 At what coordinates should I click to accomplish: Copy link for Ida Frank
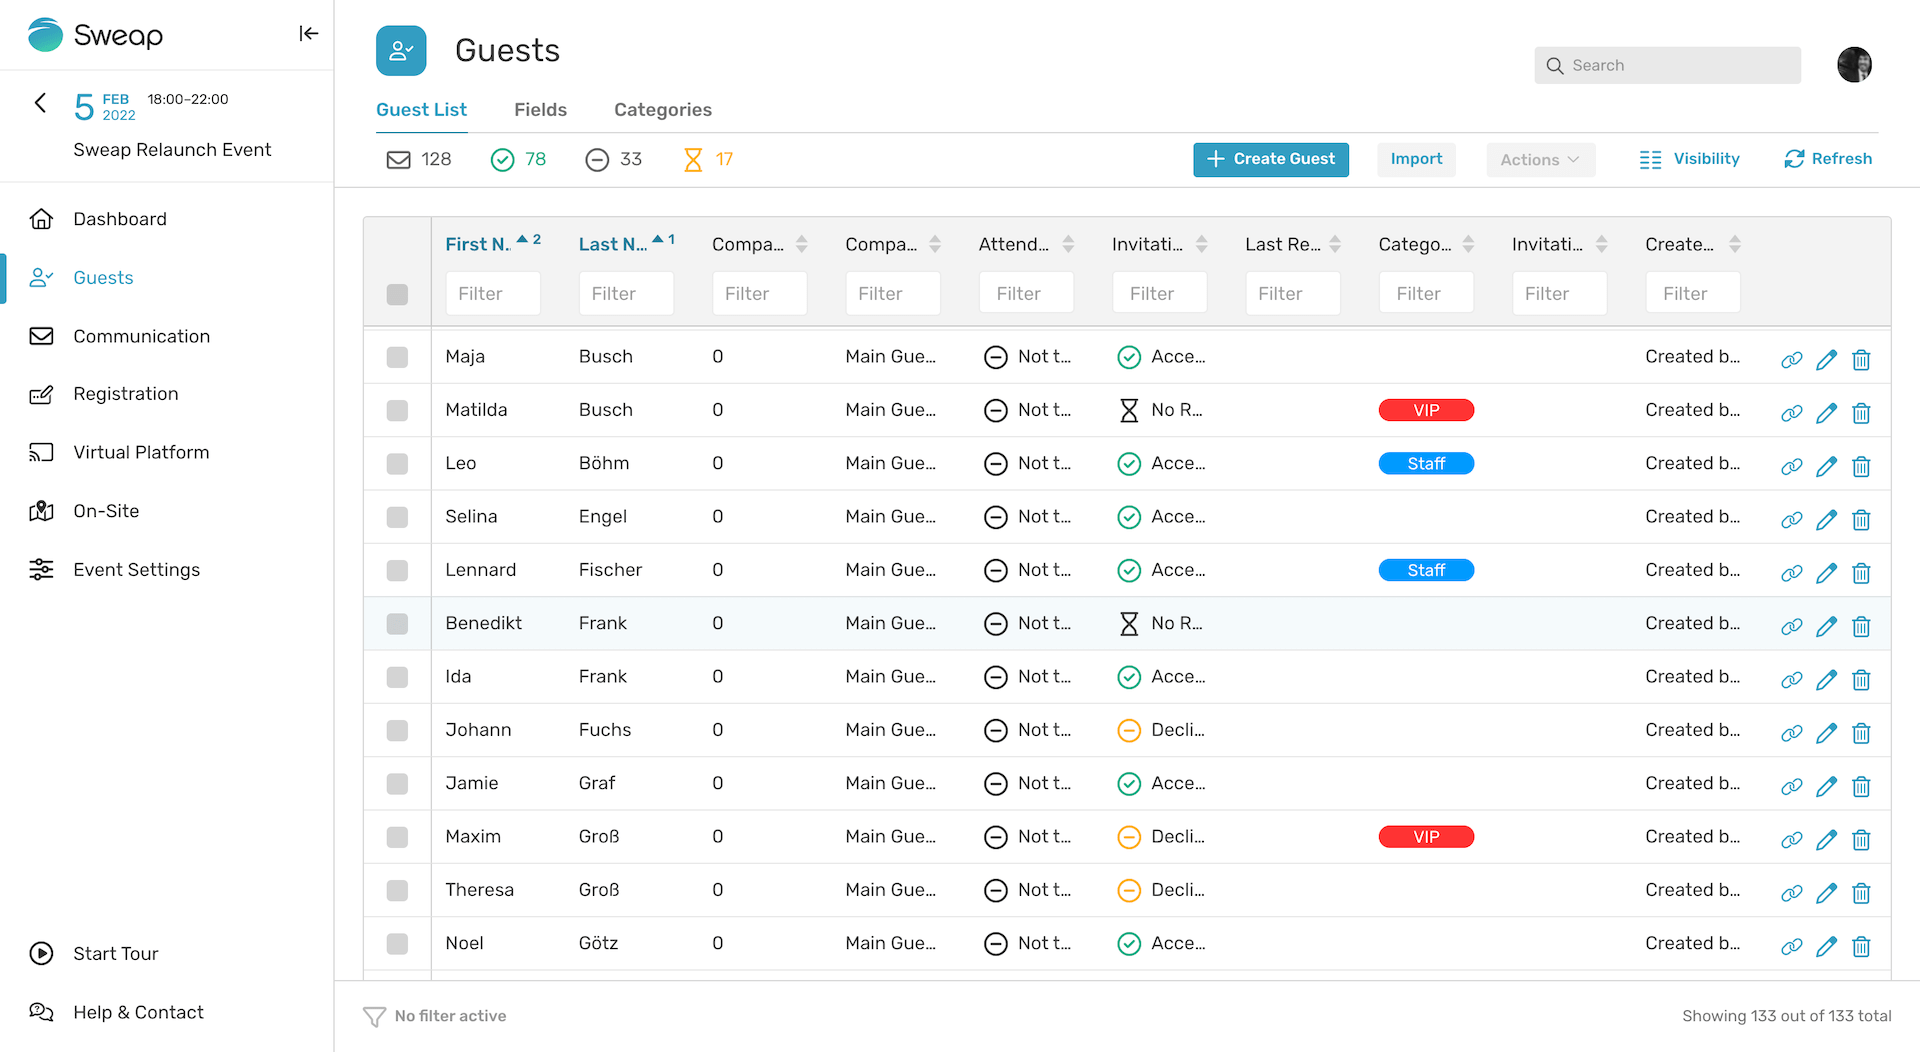coord(1791,680)
